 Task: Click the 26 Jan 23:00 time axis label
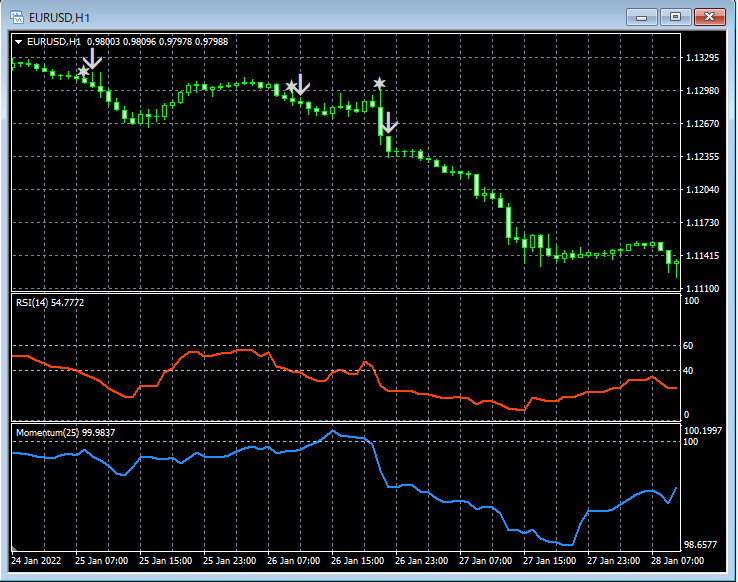coord(421,560)
